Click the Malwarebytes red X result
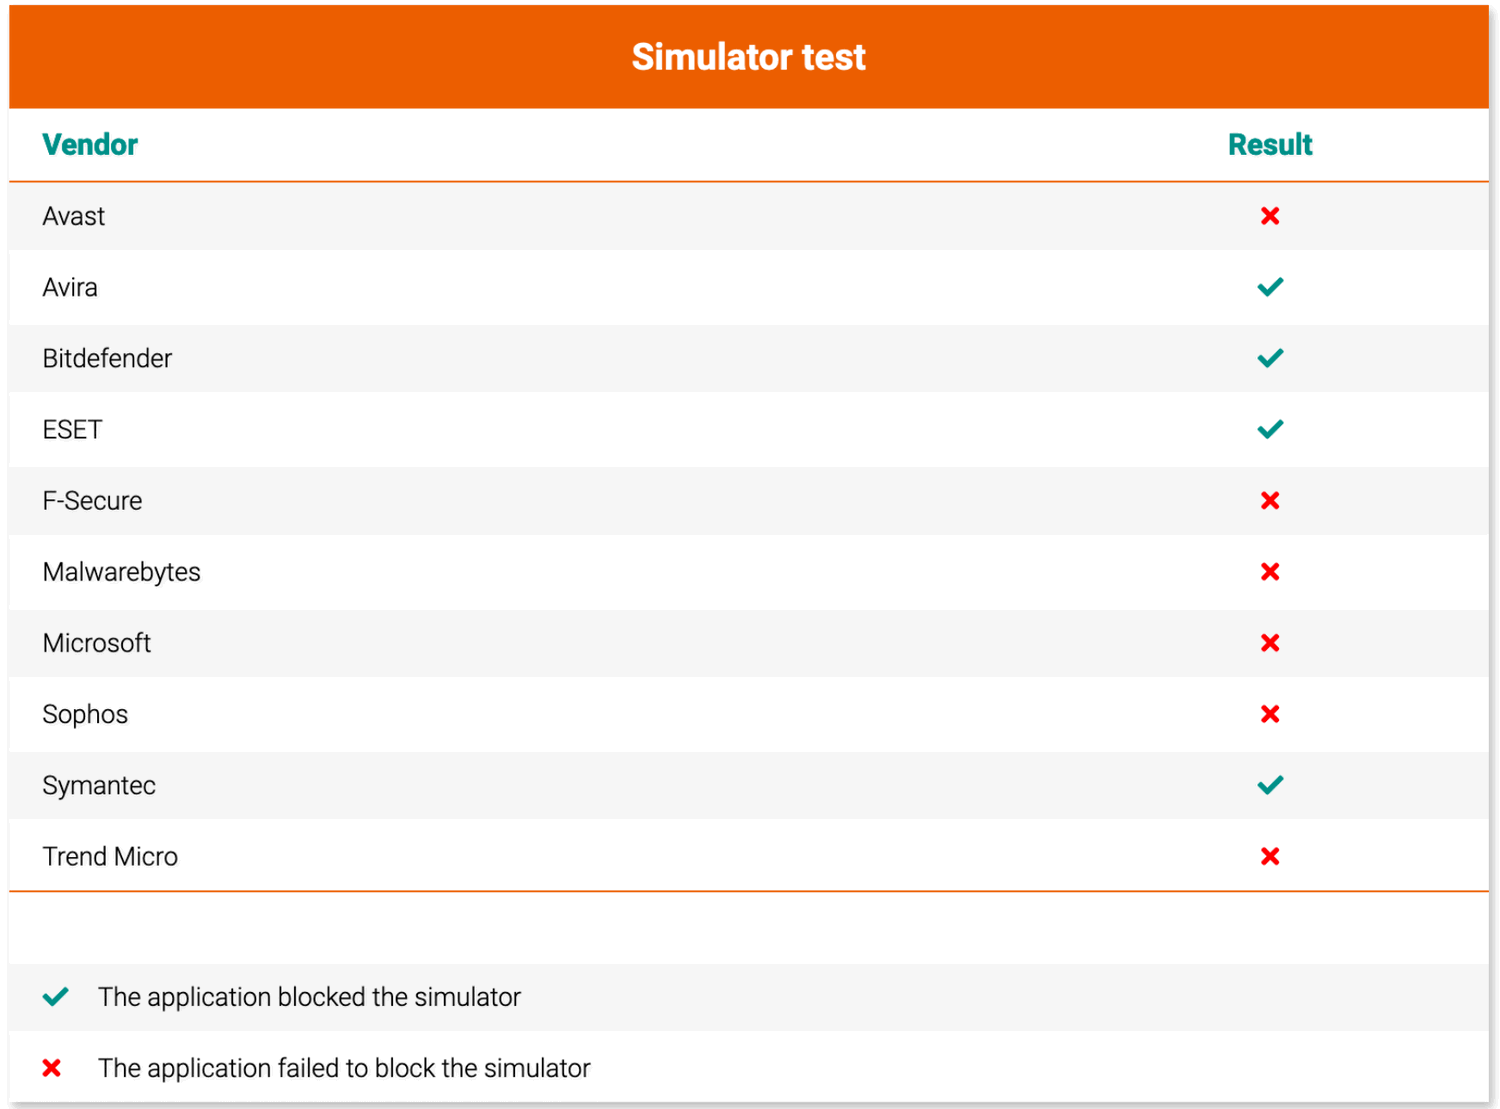Screen dimensions: 1500x1109 [1270, 572]
